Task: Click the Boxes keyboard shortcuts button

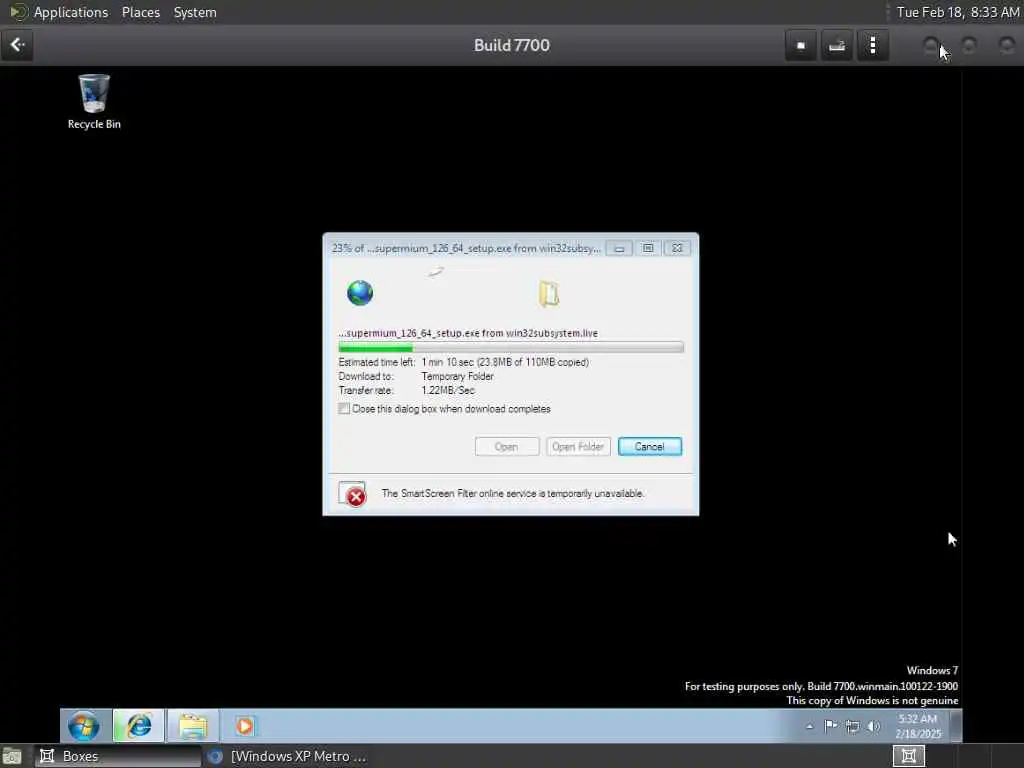Action: tap(837, 46)
